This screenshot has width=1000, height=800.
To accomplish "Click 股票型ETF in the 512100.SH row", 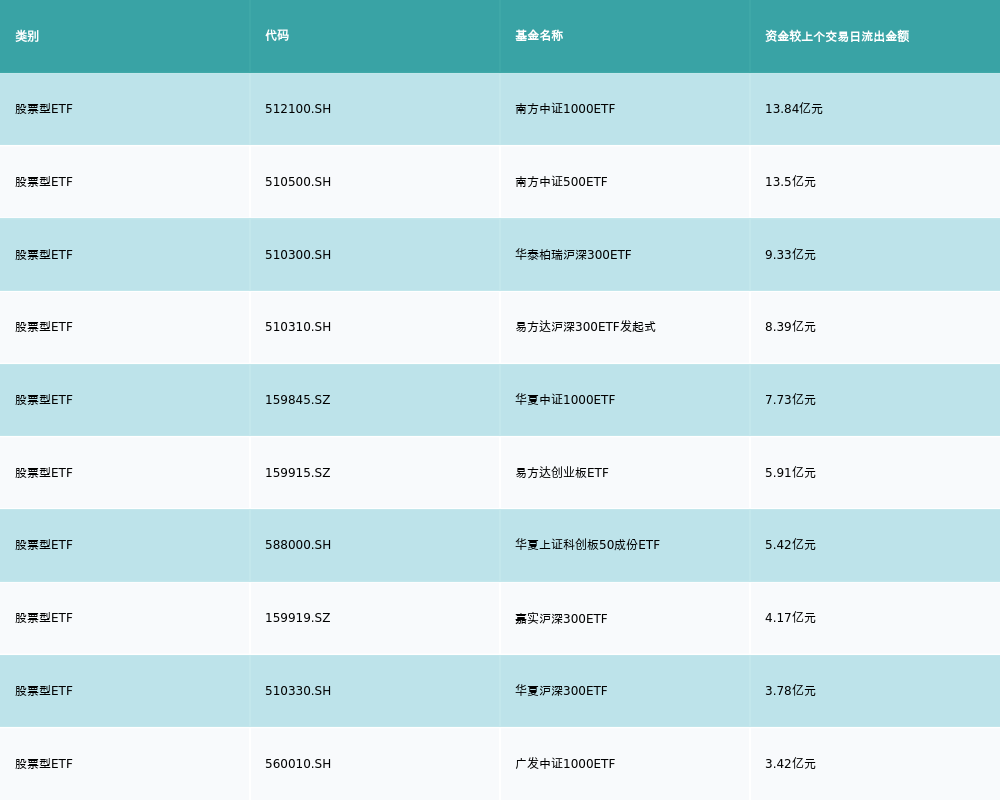I will point(44,109).
